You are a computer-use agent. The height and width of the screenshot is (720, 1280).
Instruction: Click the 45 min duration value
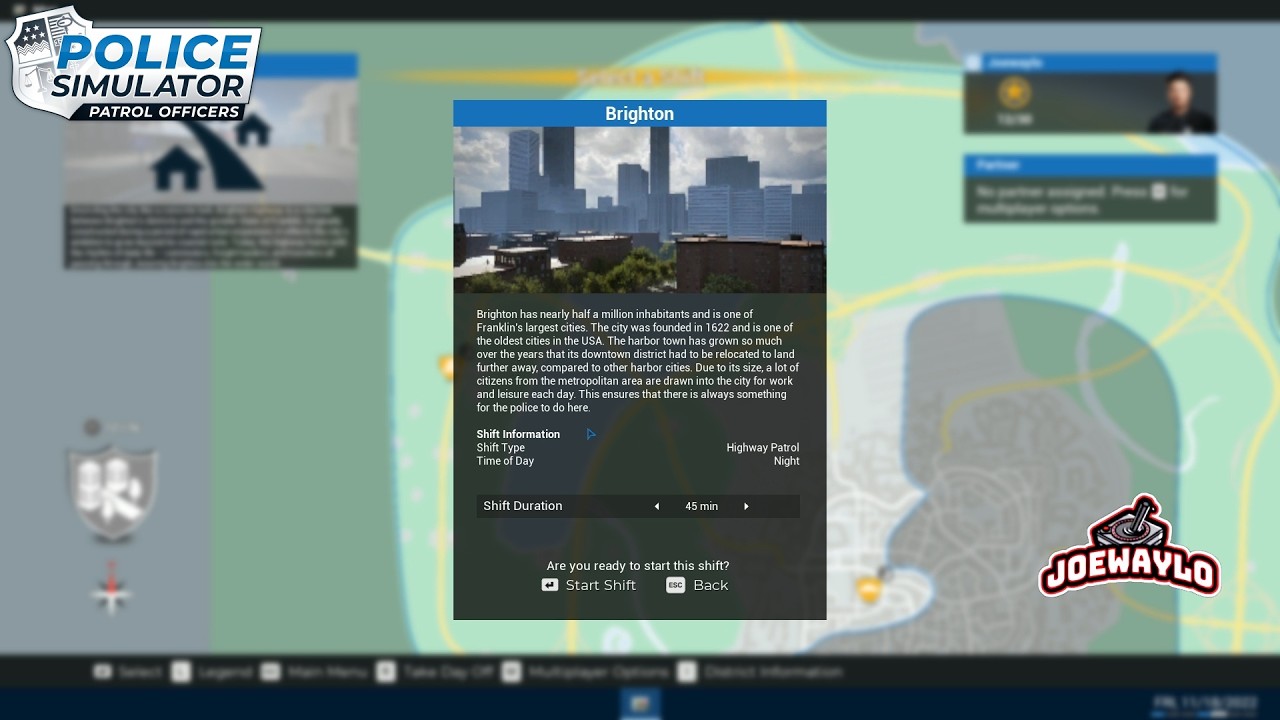(x=701, y=506)
